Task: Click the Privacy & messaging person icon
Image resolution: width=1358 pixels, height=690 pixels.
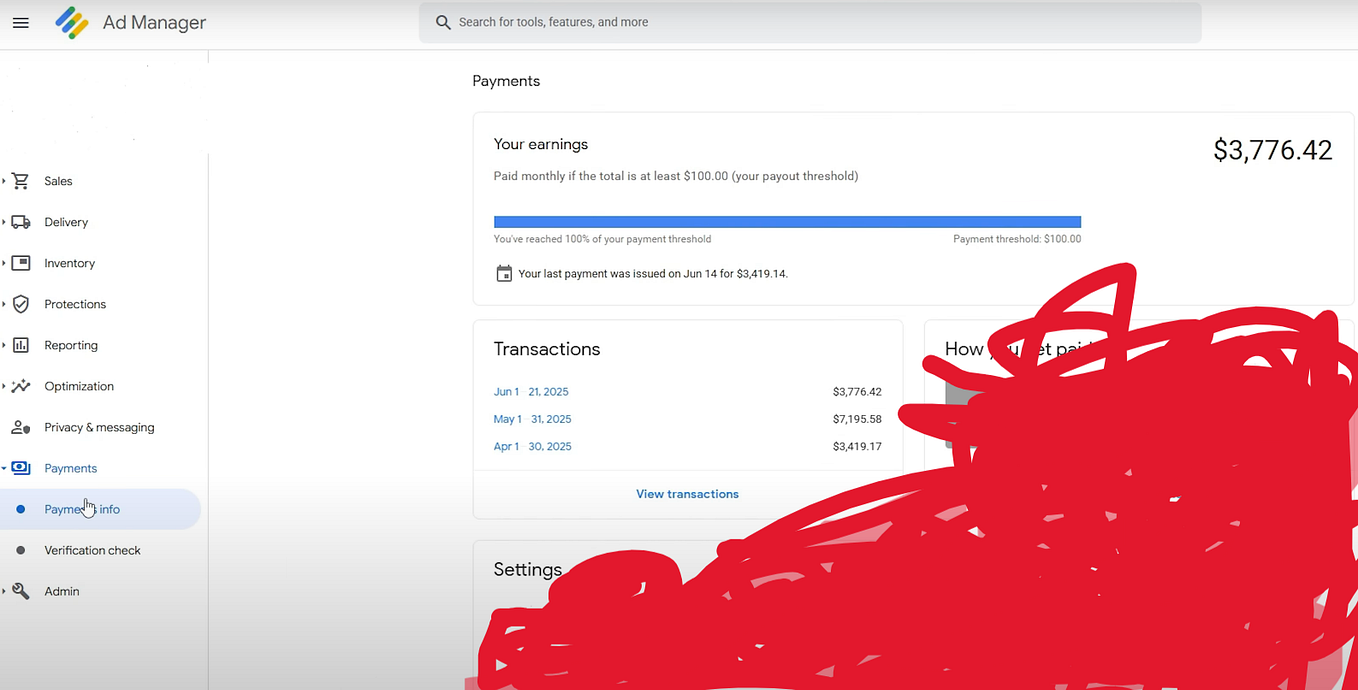Action: pyautogui.click(x=21, y=427)
